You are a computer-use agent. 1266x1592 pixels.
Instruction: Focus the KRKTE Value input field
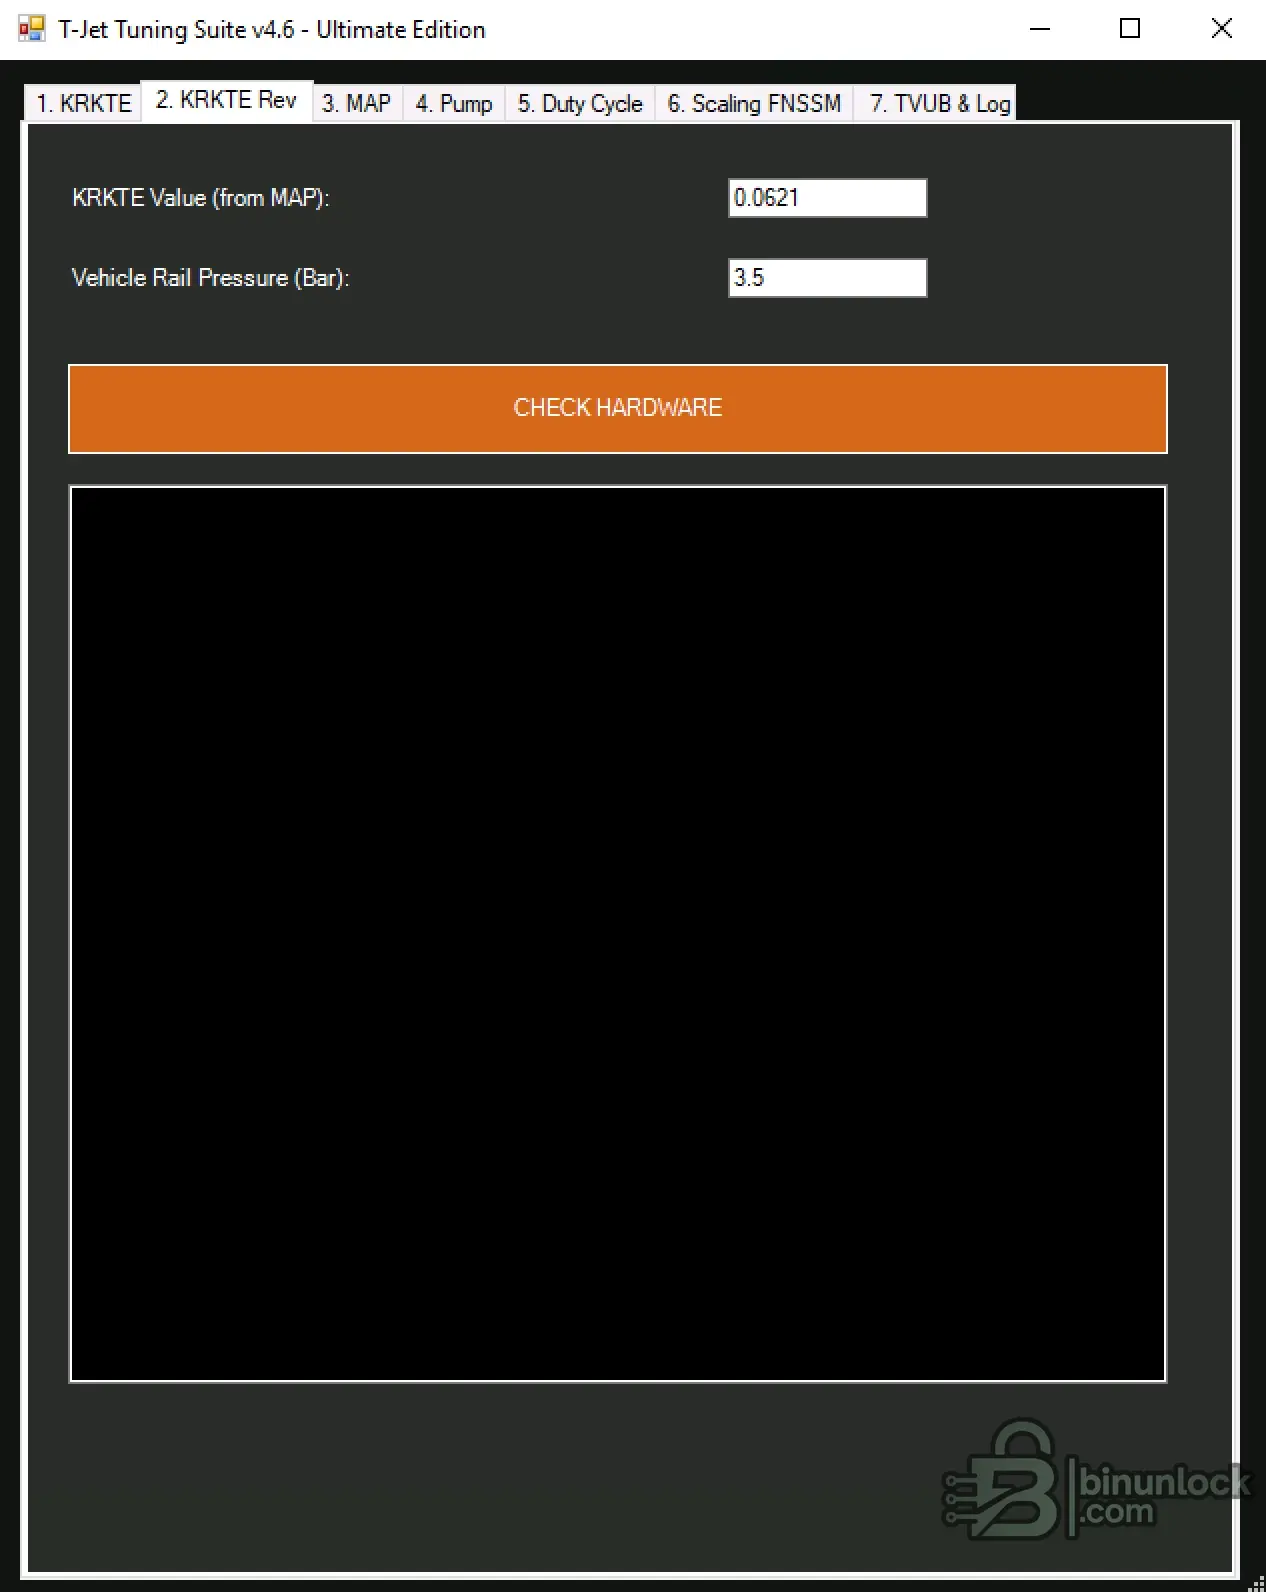(827, 198)
